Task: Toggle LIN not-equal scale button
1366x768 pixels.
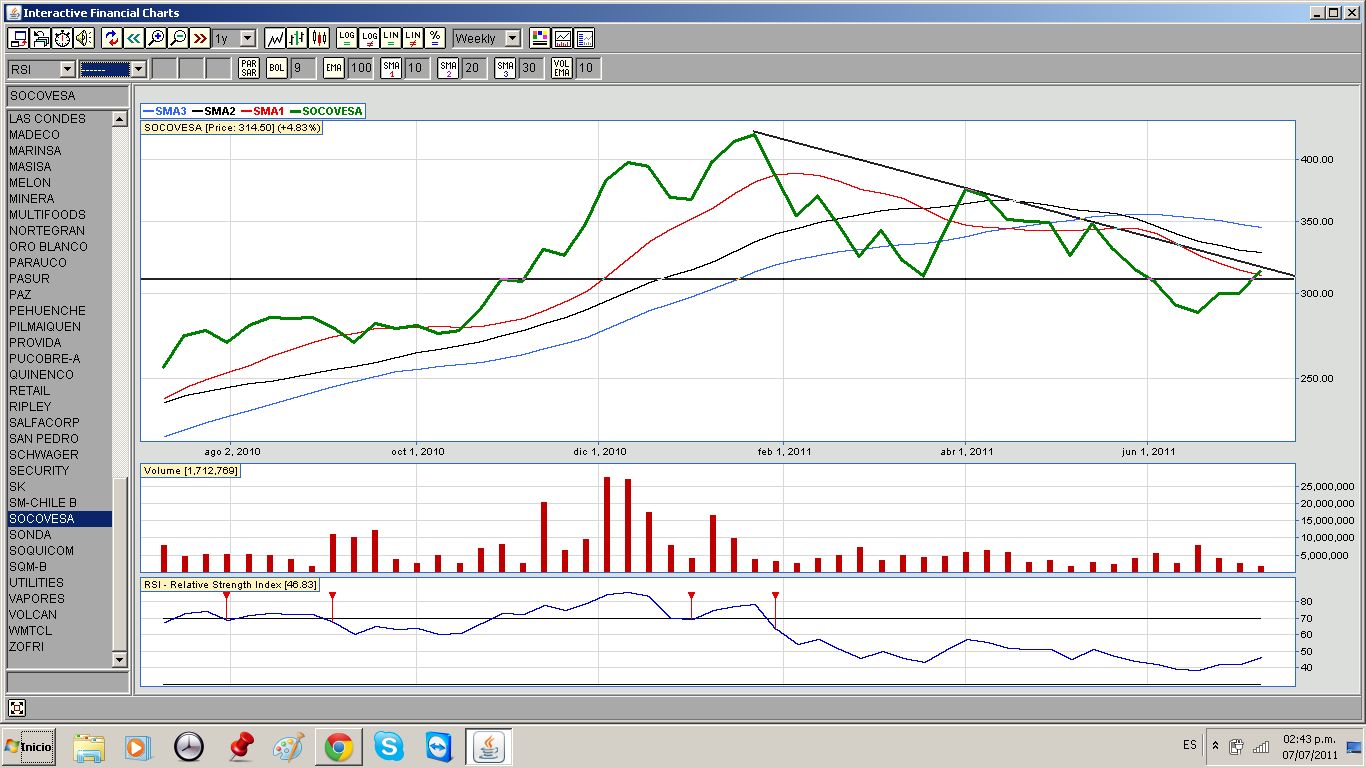Action: (x=413, y=38)
